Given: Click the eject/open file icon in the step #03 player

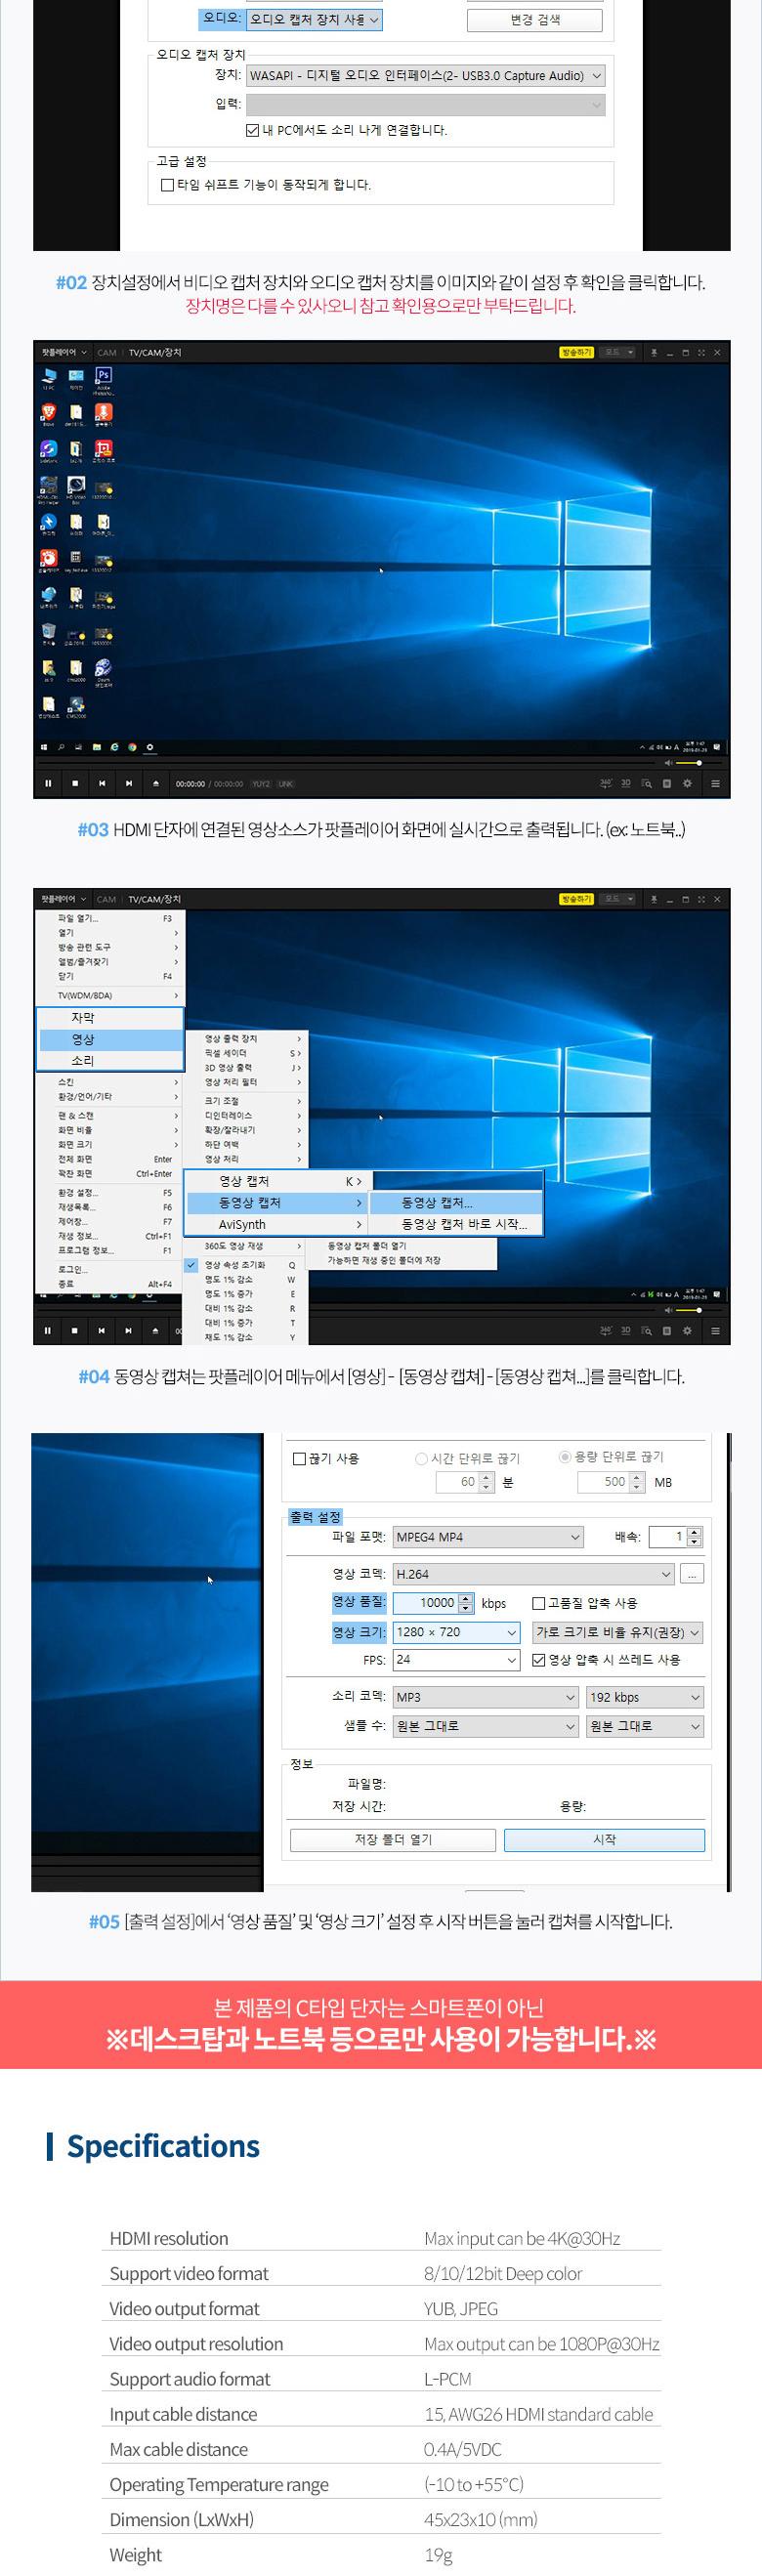Looking at the screenshot, I should [155, 783].
